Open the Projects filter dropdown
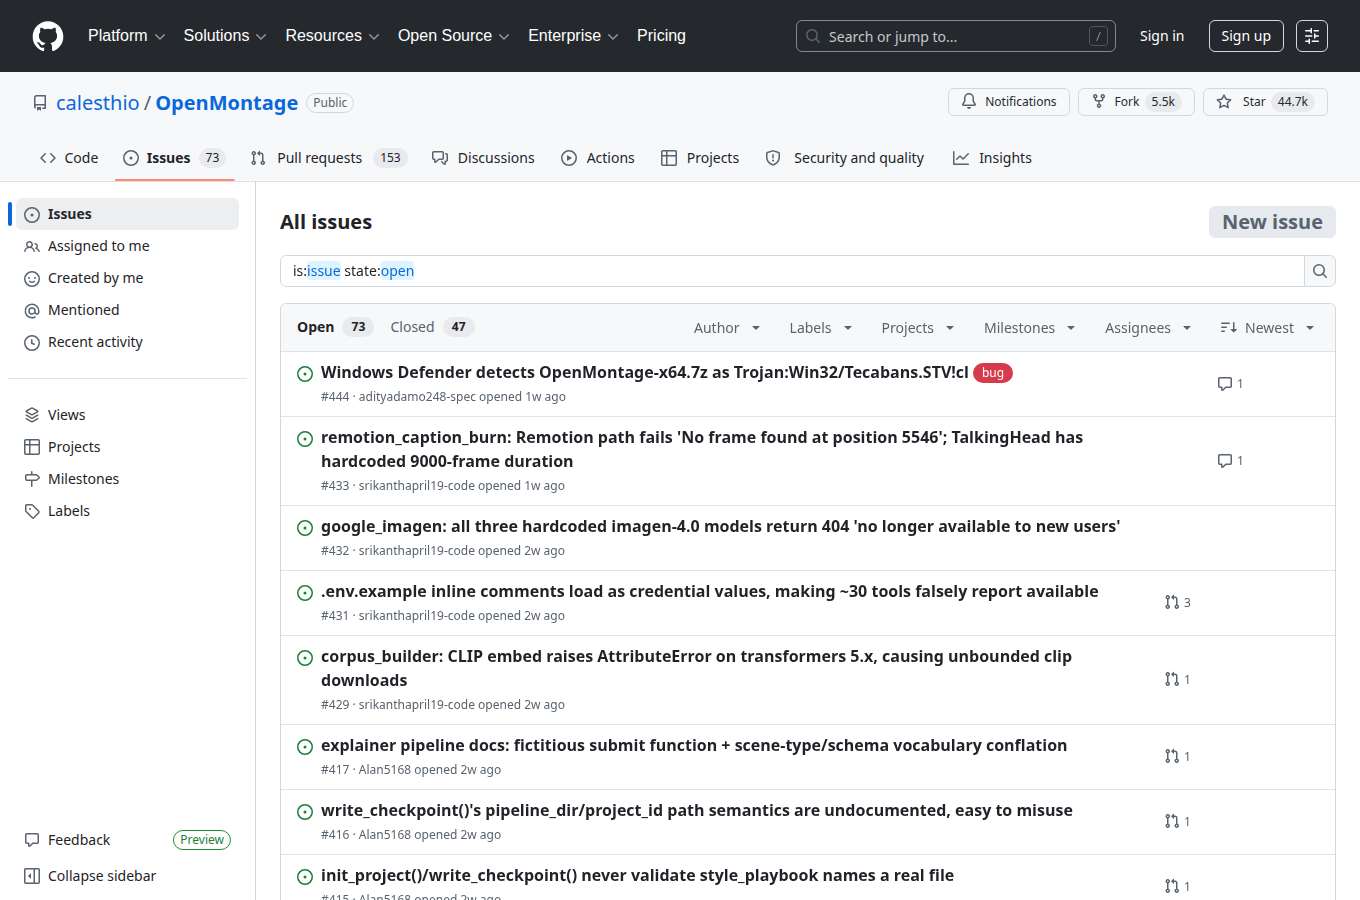Screen dimensions: 1360x900 917,328
